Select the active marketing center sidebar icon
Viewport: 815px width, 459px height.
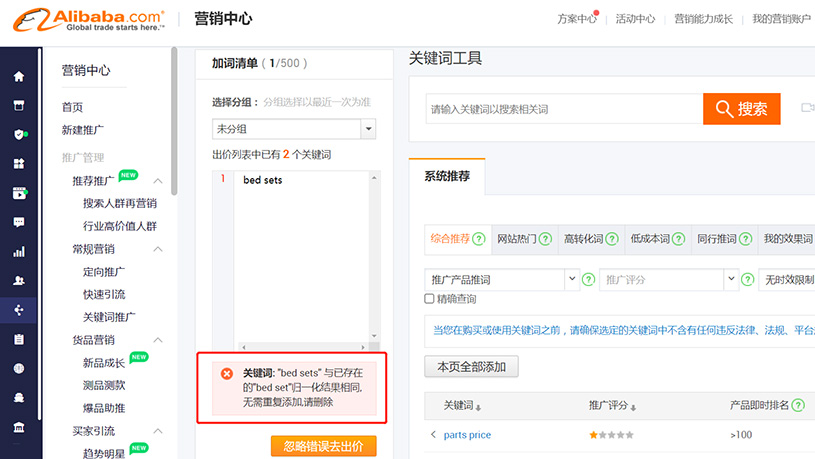click(19, 310)
